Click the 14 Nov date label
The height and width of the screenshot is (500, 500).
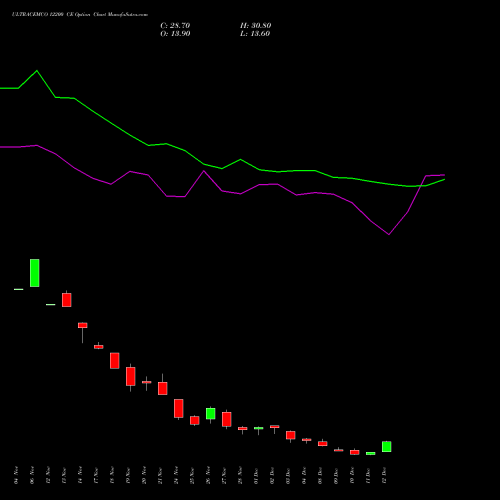(80, 475)
